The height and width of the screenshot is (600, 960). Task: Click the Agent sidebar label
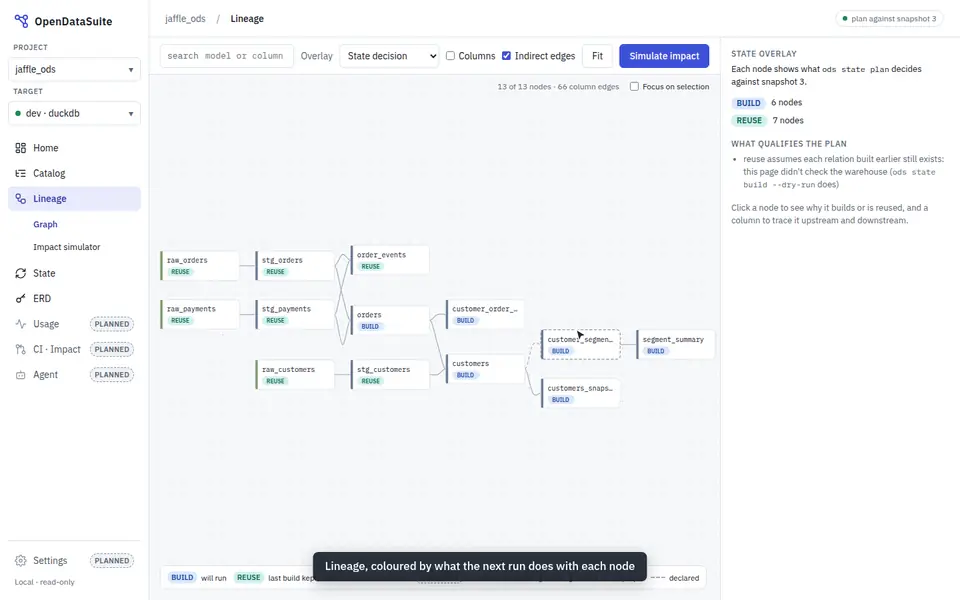[45, 375]
